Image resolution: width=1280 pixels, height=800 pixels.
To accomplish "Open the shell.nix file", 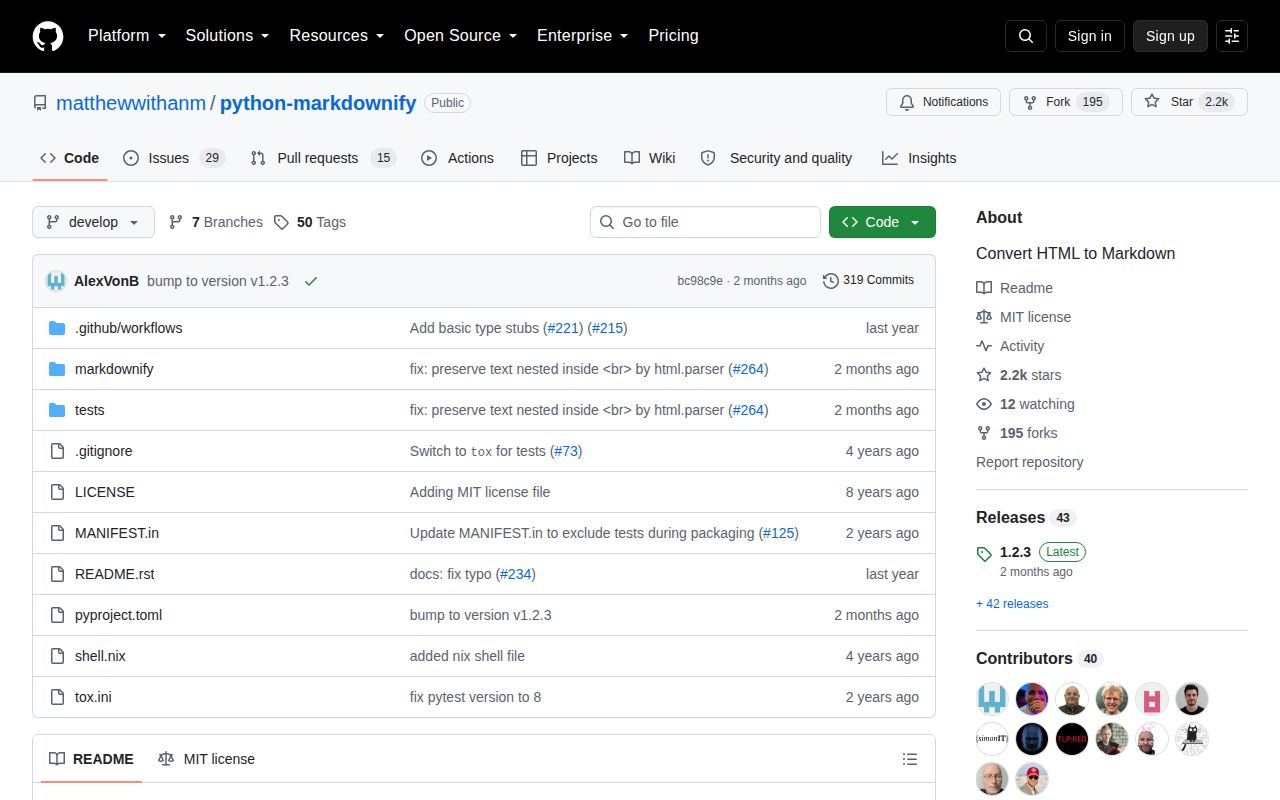I will tap(100, 656).
